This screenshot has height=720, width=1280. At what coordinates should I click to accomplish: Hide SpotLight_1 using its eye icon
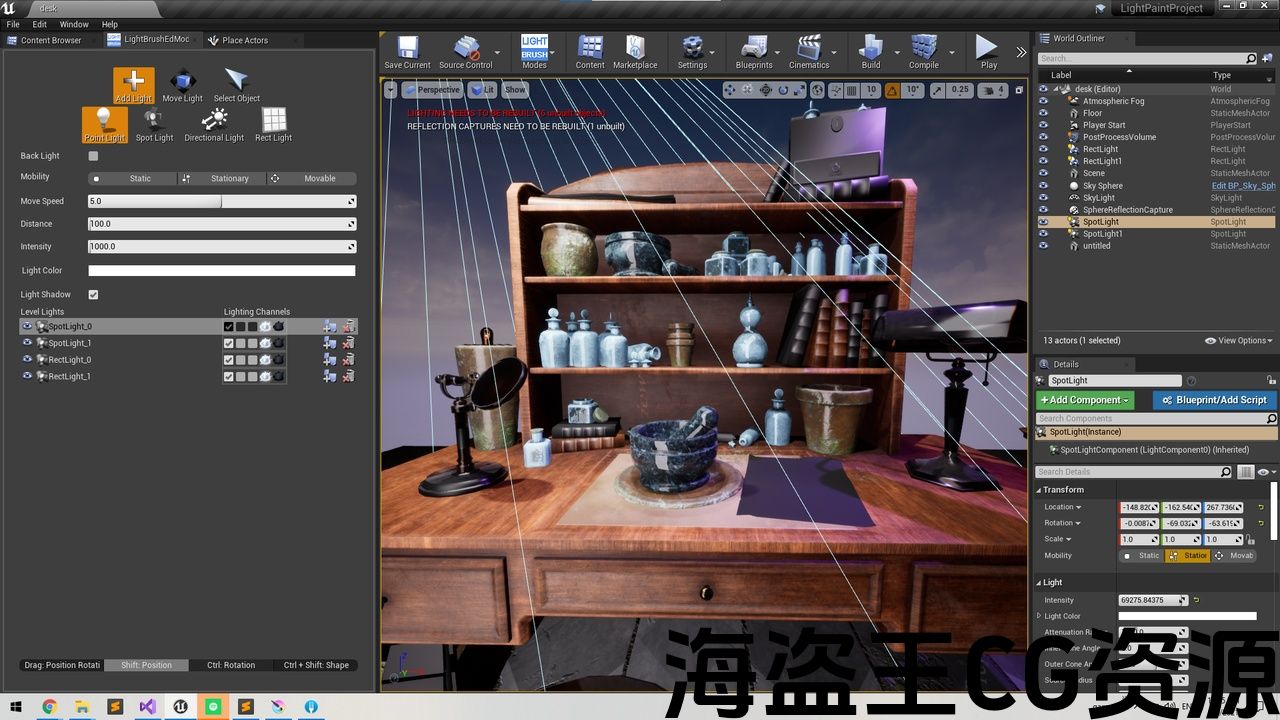27,343
